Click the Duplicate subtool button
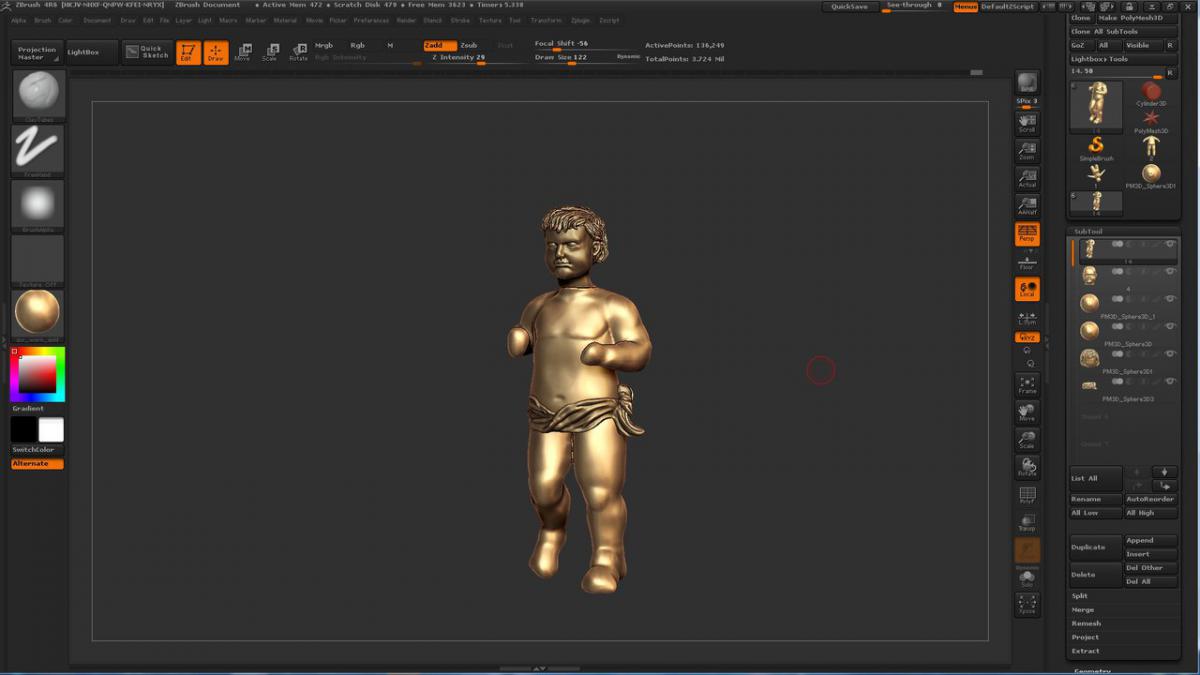The image size is (1200, 675). tap(1095, 547)
